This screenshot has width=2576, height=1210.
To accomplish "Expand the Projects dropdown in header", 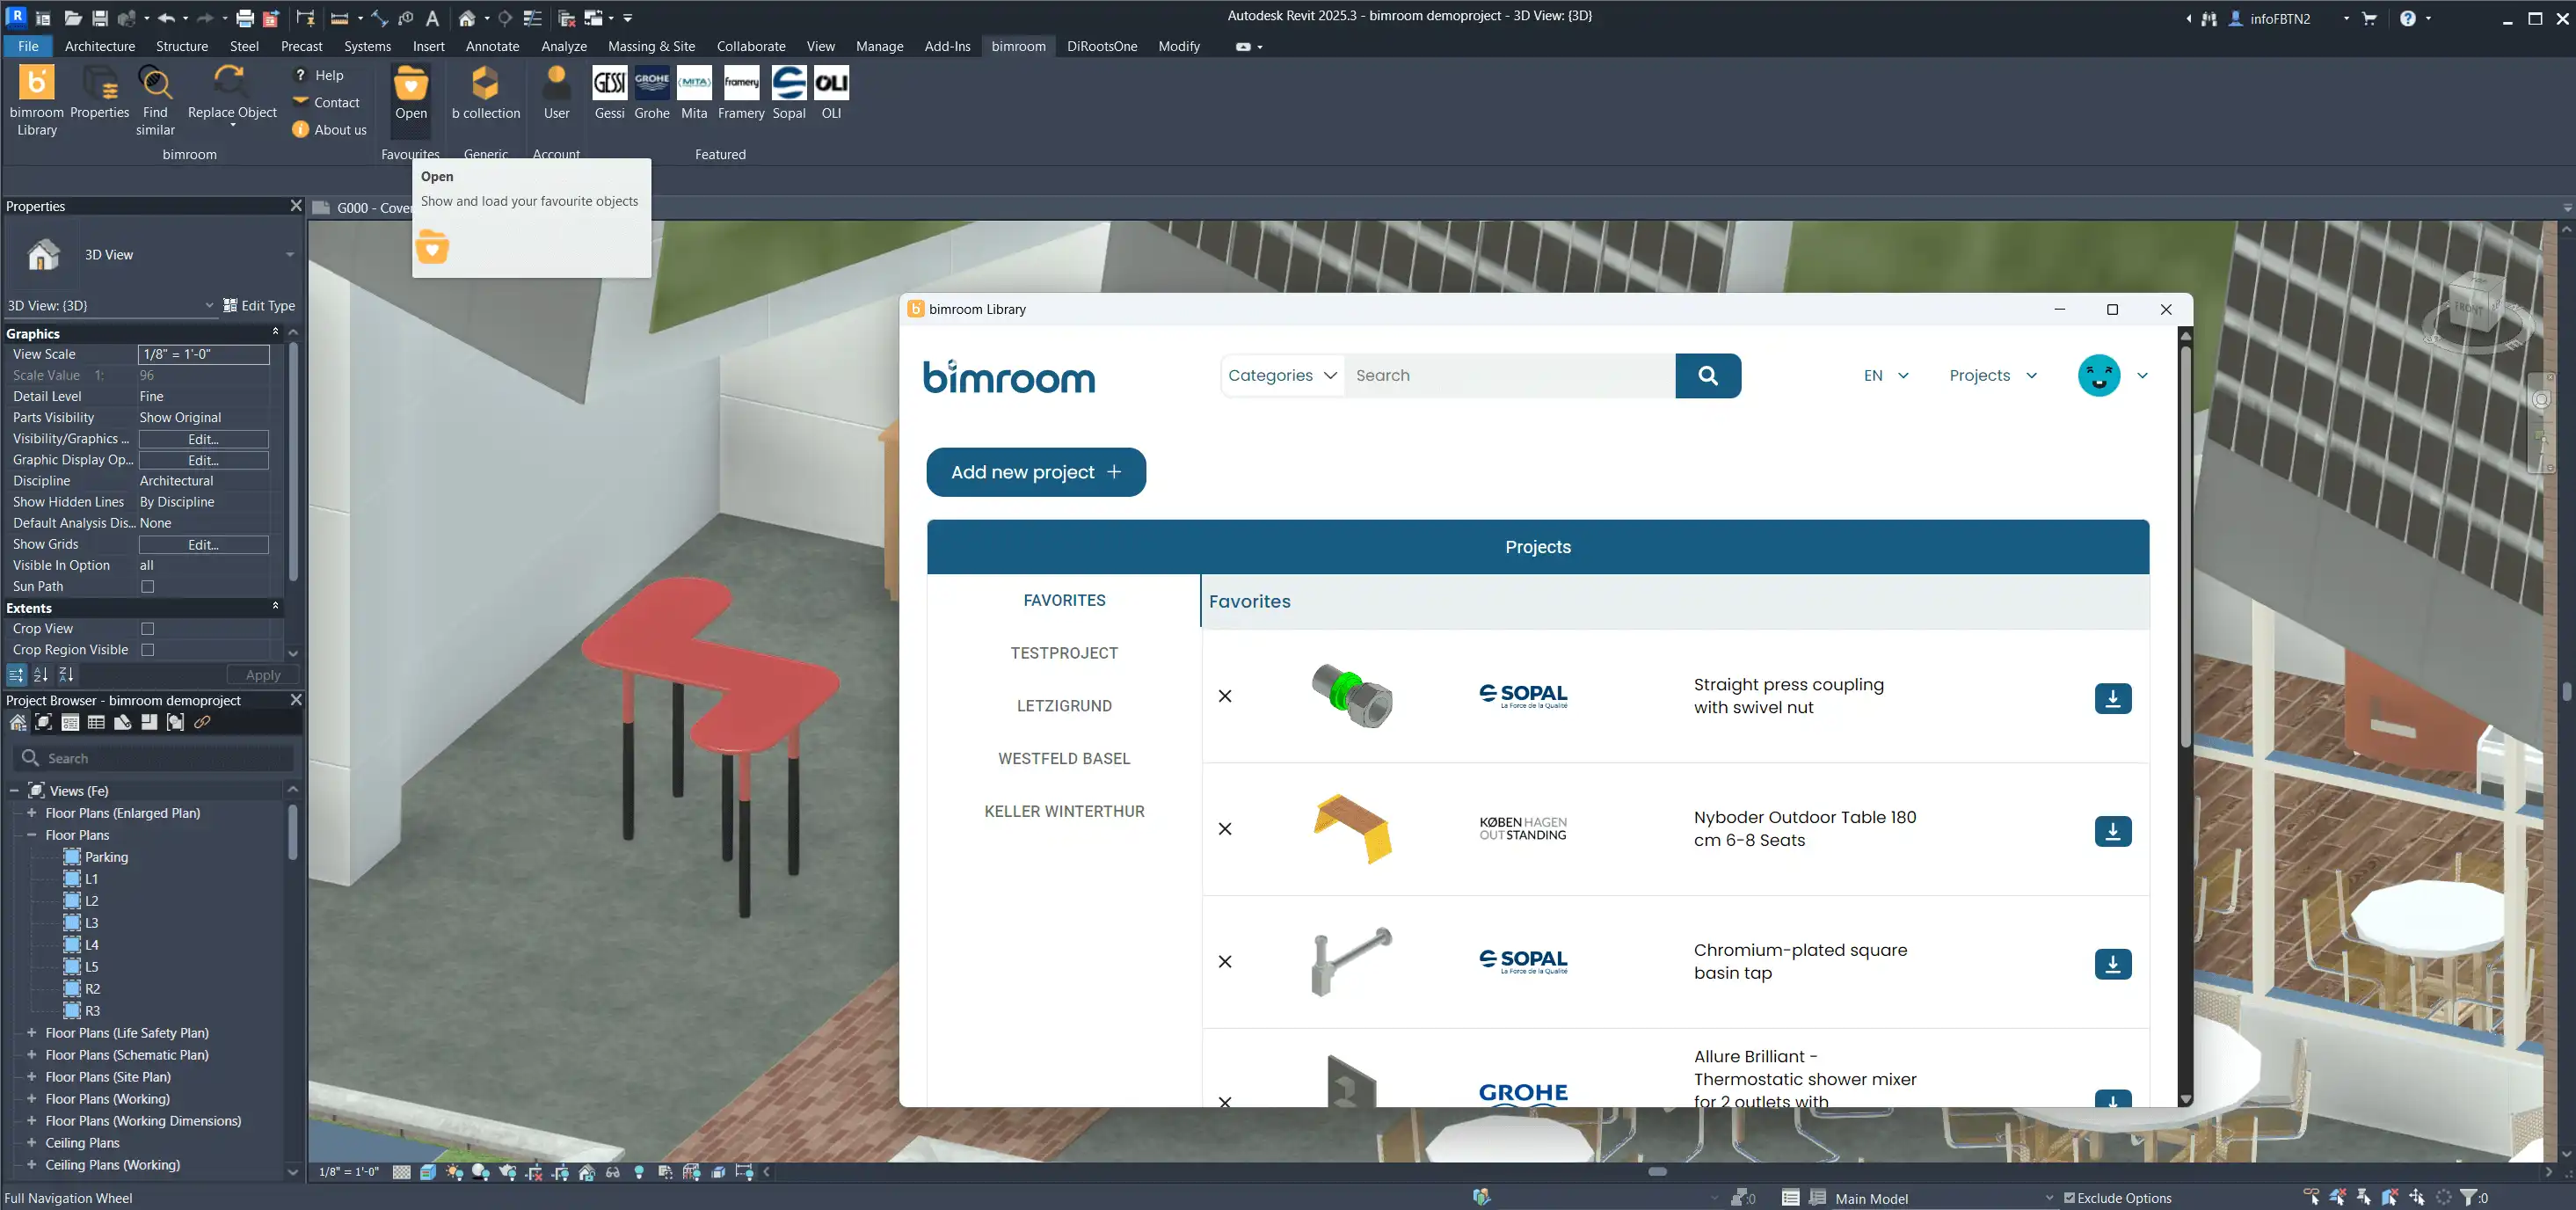I will tap(1992, 376).
